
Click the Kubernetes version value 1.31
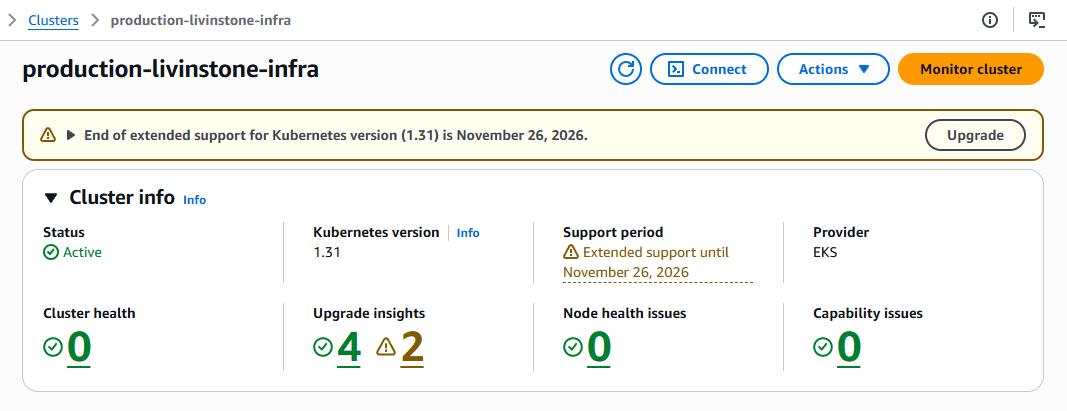327,252
